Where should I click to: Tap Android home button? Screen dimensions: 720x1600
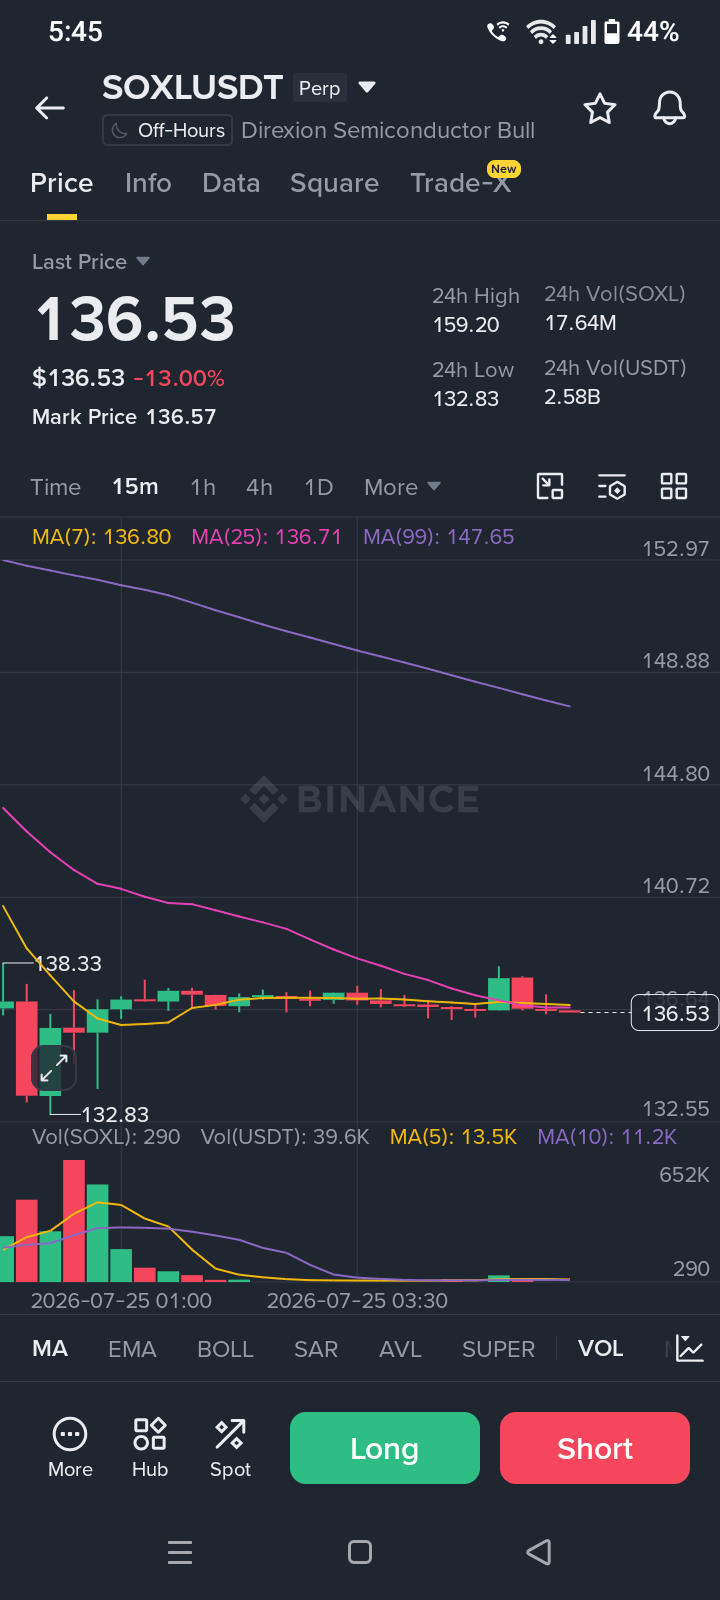(360, 1552)
